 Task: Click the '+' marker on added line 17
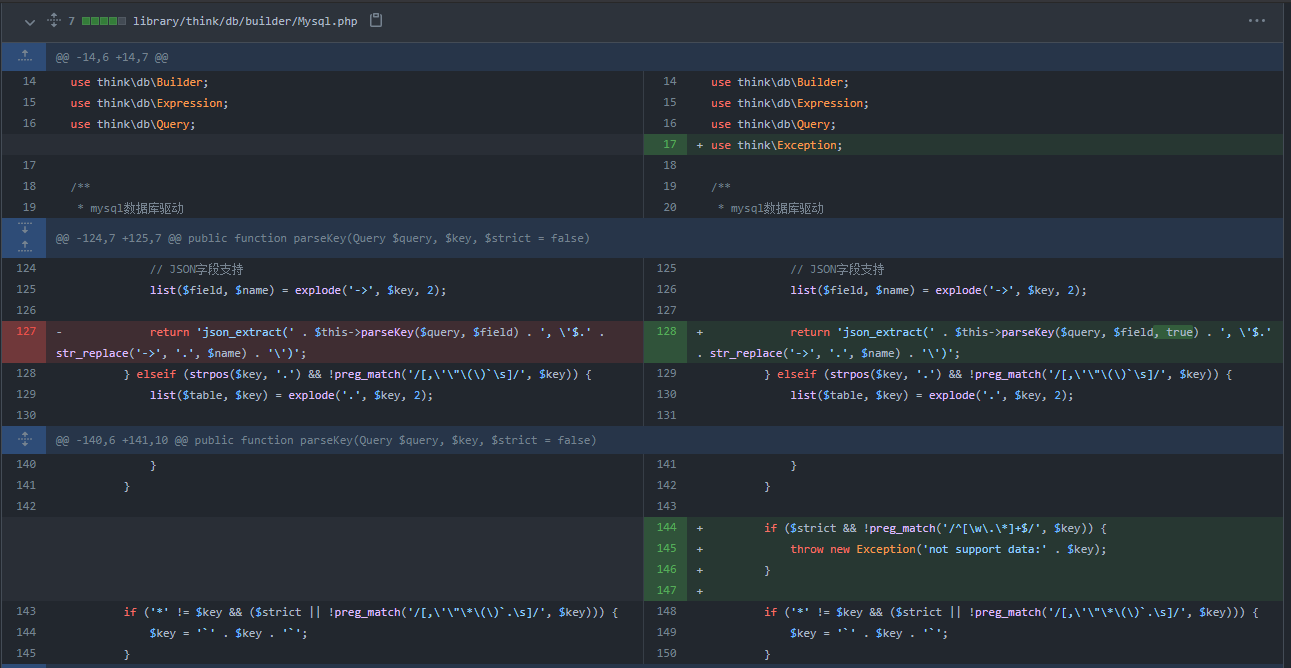click(700, 145)
